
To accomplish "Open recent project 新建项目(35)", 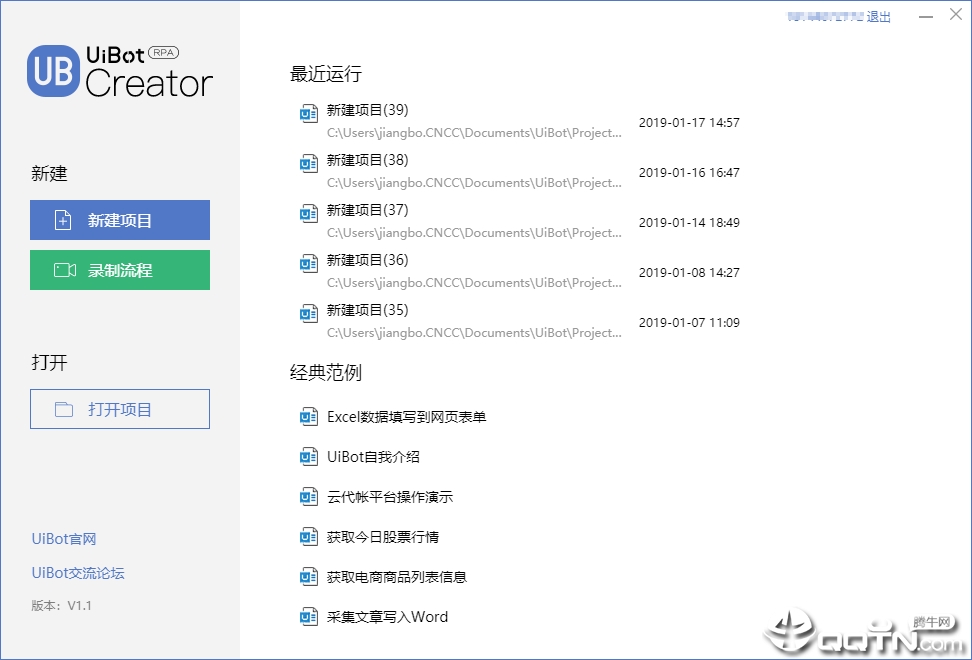I will tap(368, 310).
